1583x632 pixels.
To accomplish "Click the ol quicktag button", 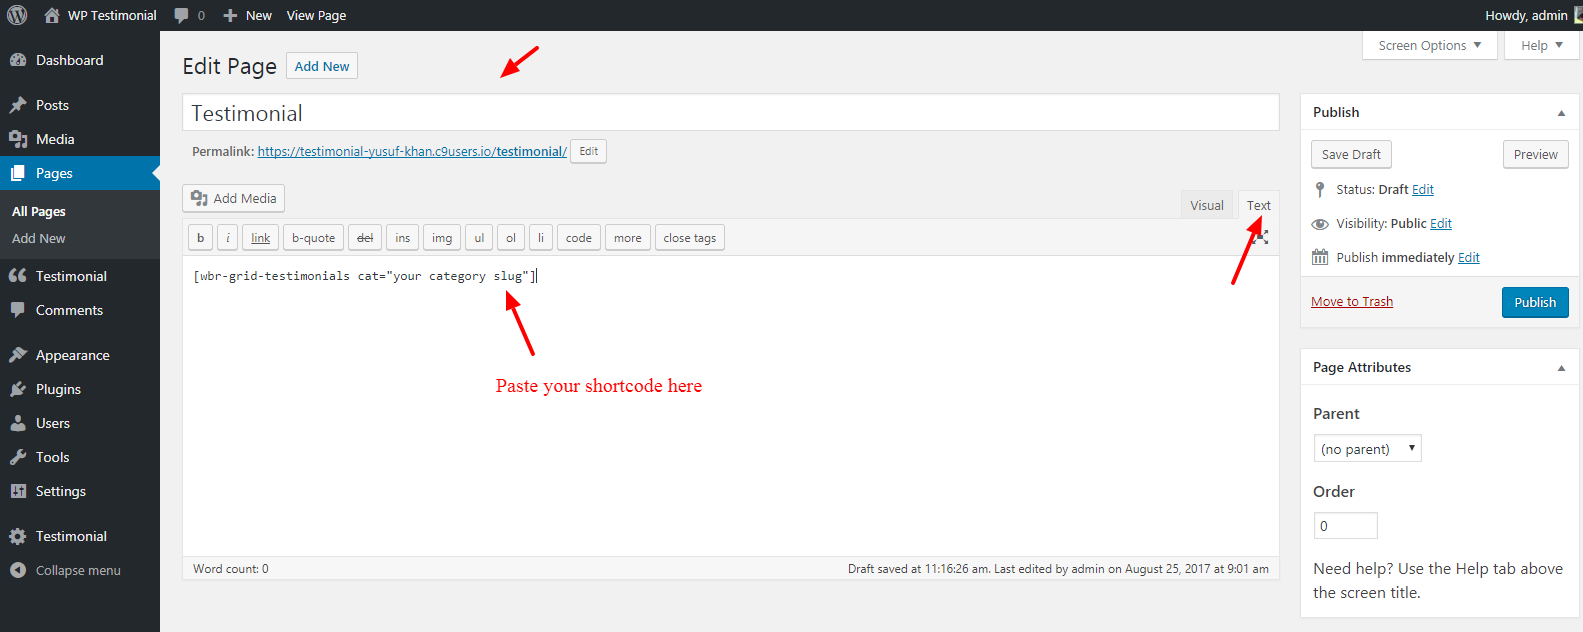I will tap(511, 238).
